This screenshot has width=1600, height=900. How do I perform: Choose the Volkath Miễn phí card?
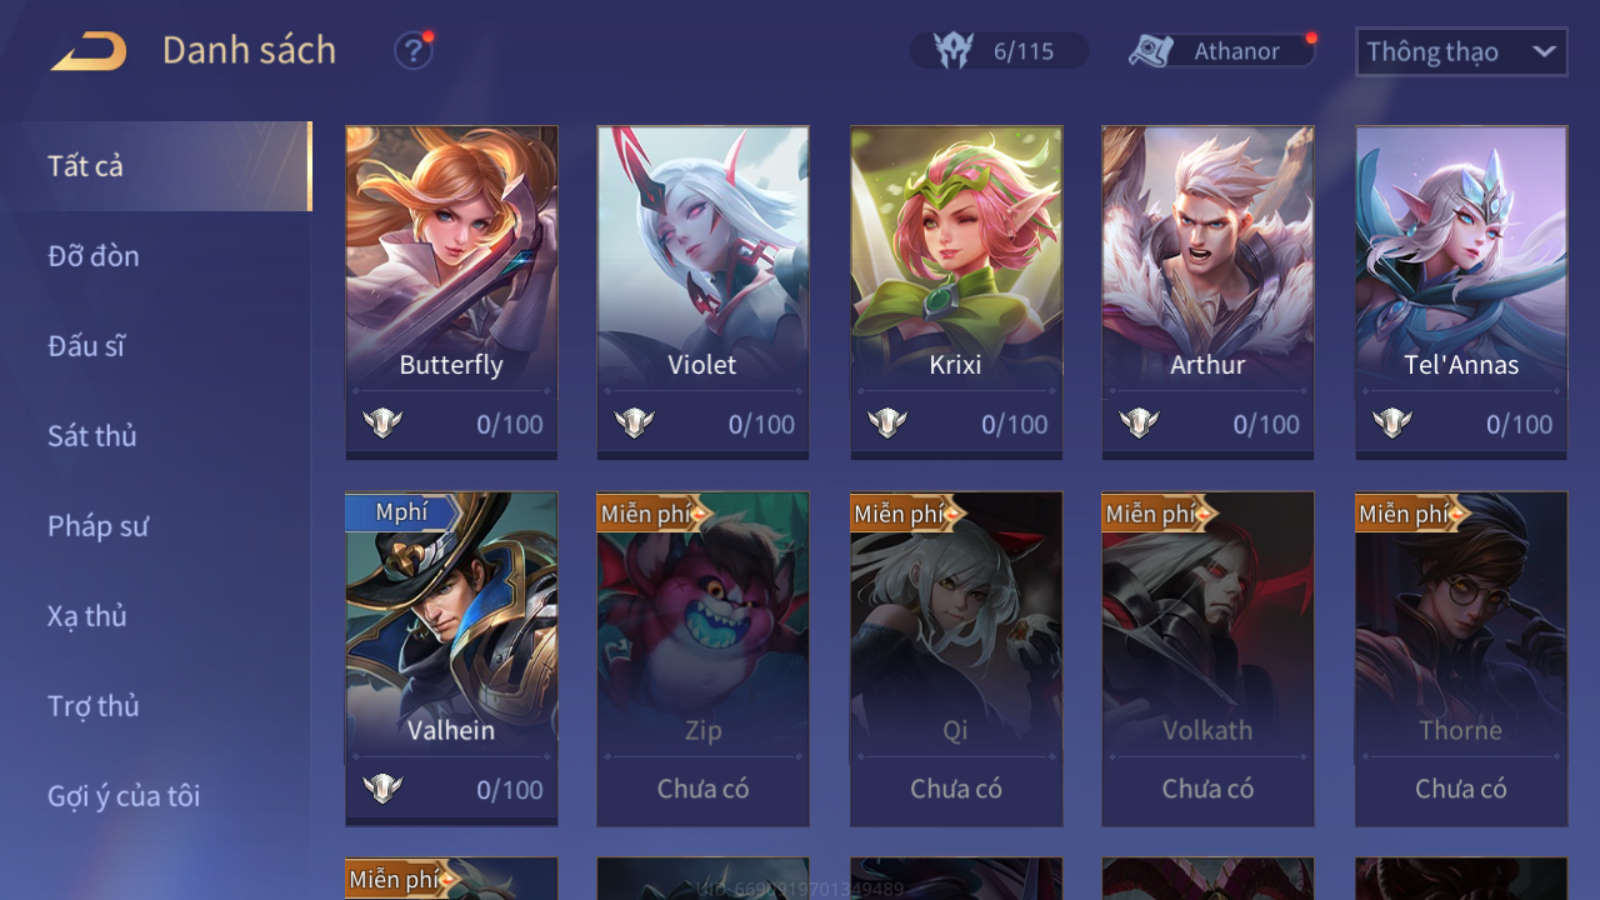pos(1208,658)
